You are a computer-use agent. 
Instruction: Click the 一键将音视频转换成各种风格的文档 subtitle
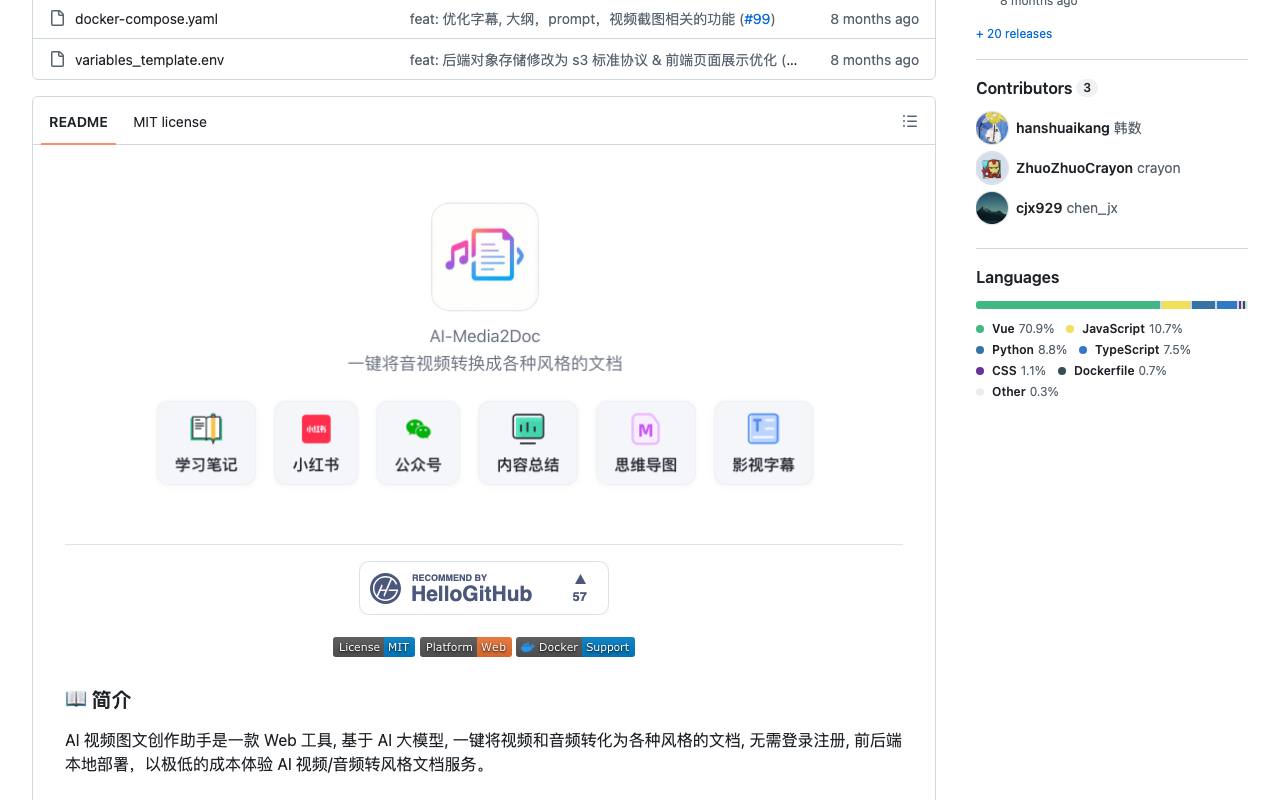click(x=485, y=363)
